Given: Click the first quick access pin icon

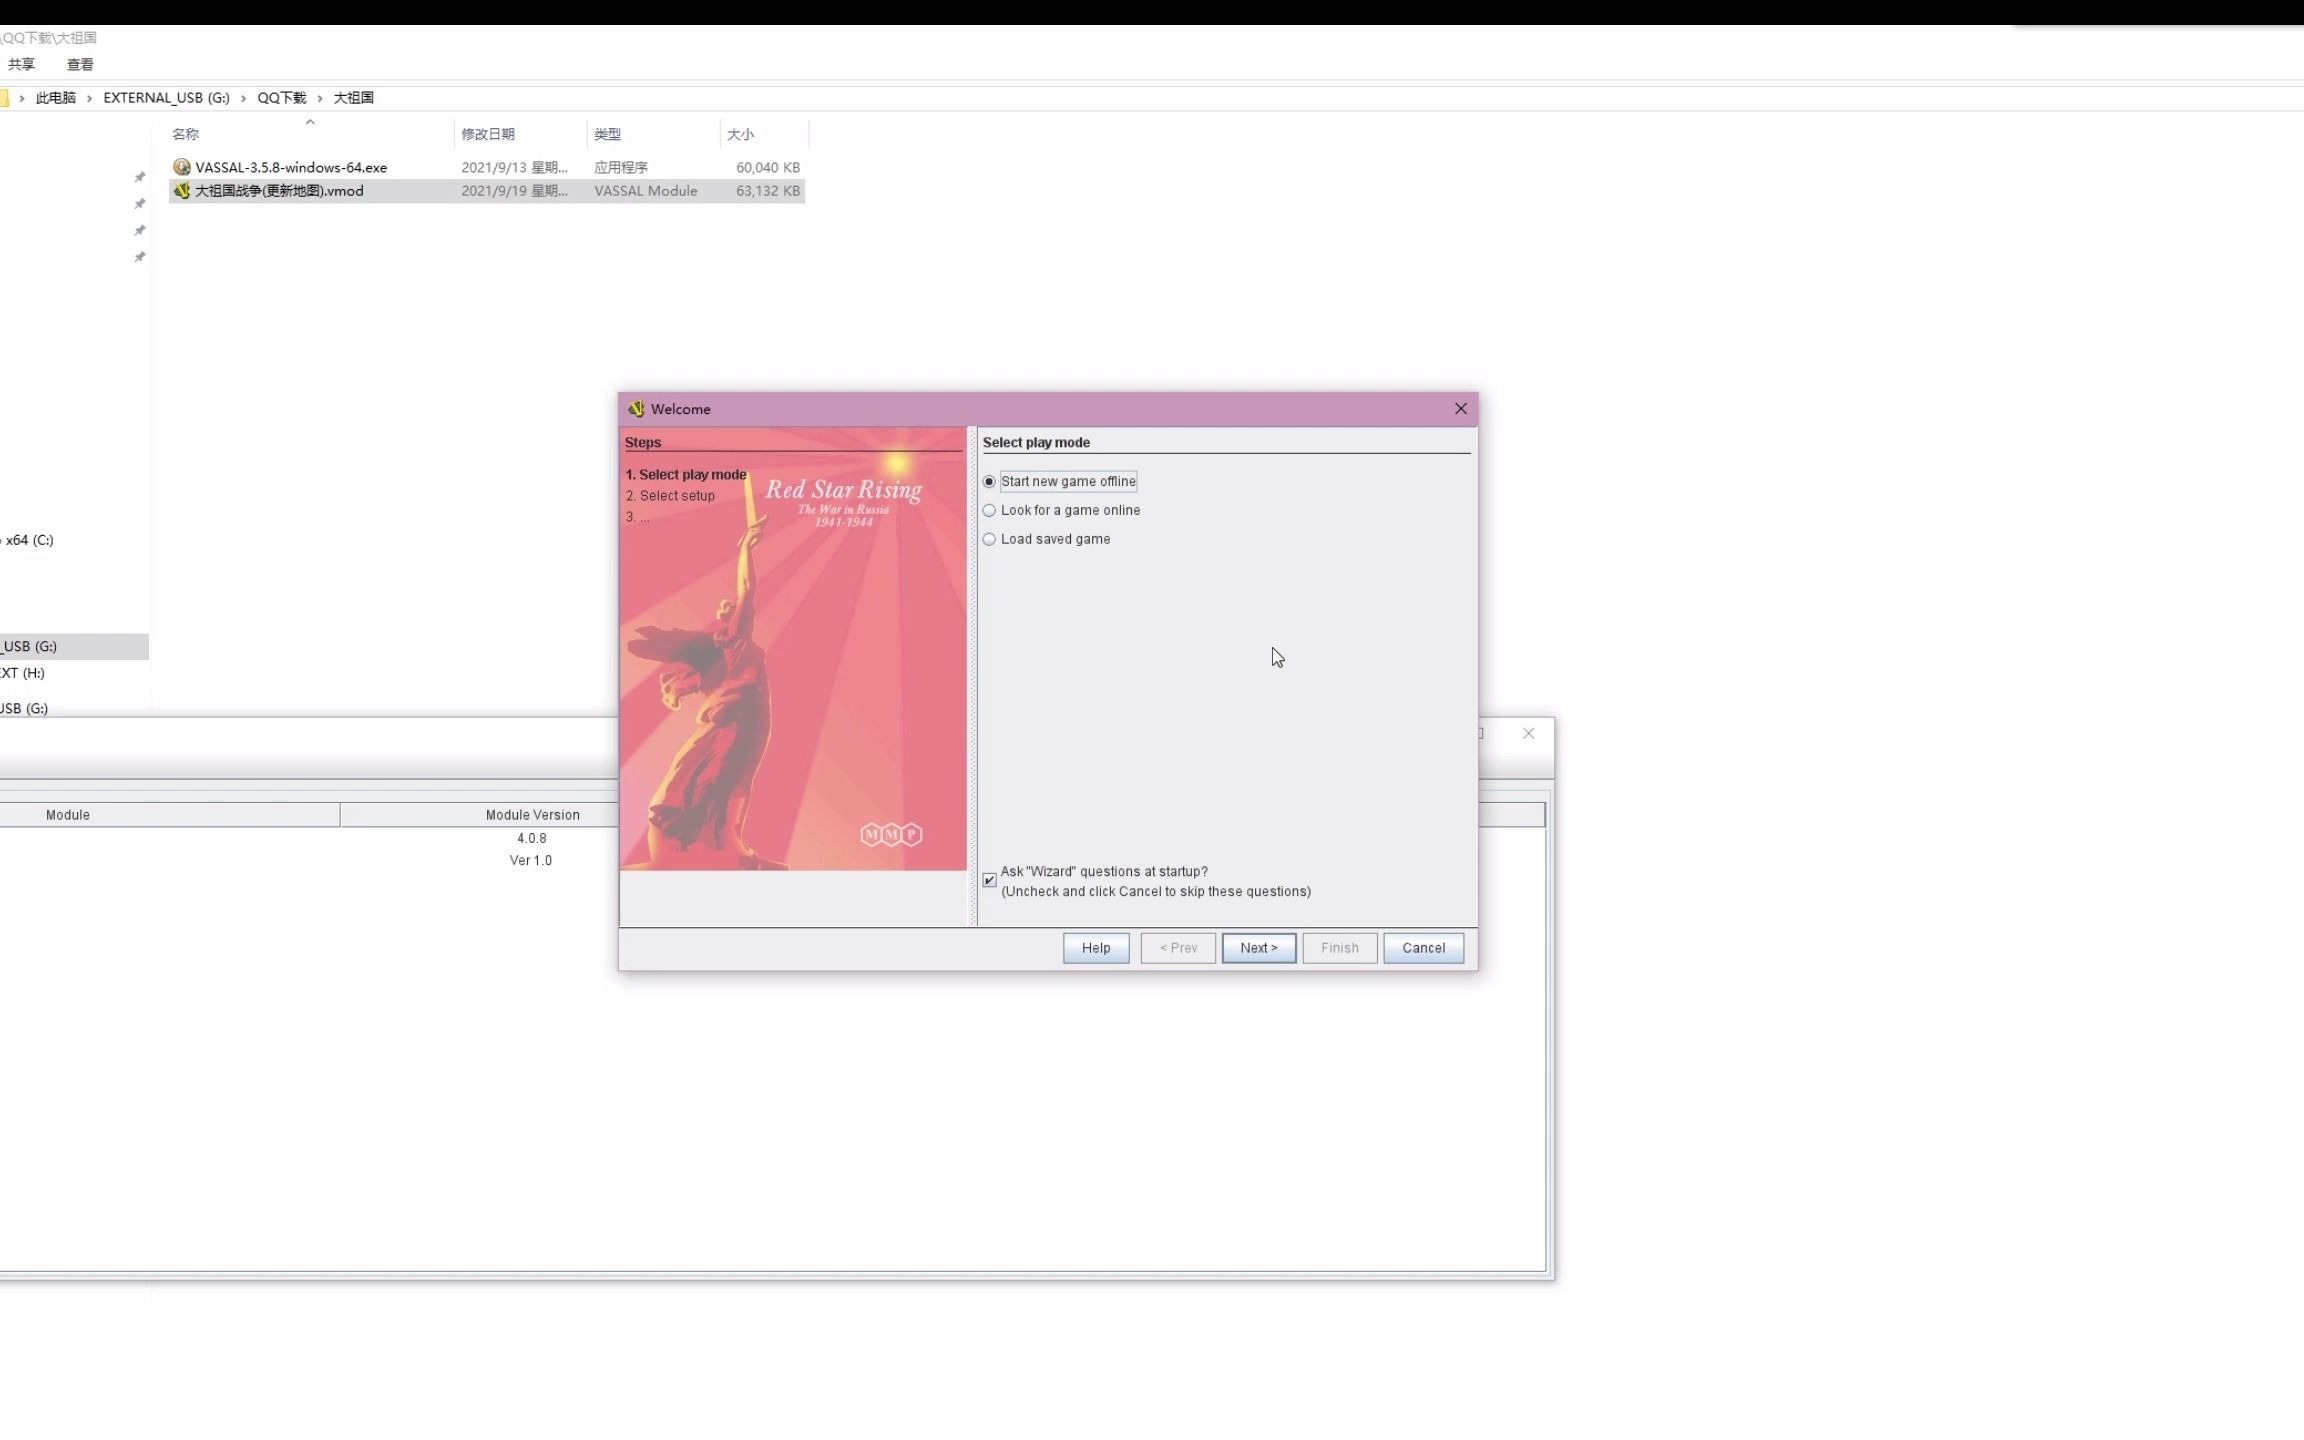Looking at the screenshot, I should click(140, 177).
